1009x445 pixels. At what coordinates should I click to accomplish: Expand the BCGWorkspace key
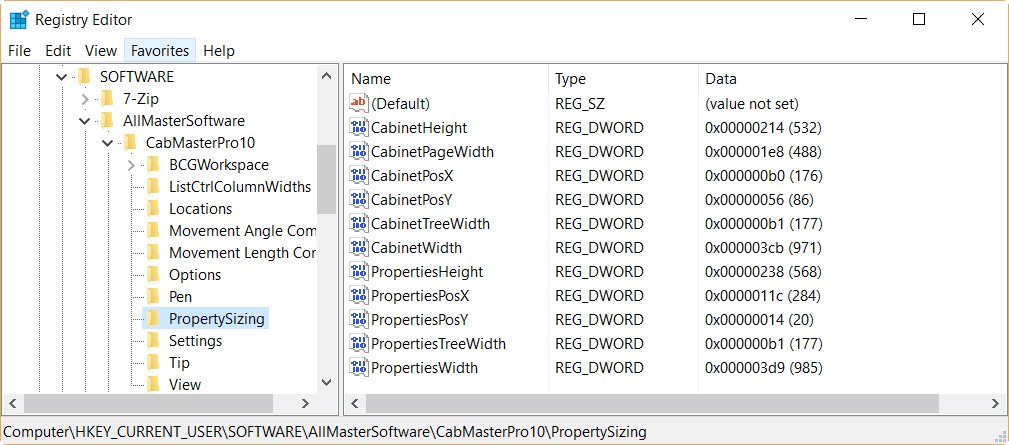[131, 165]
